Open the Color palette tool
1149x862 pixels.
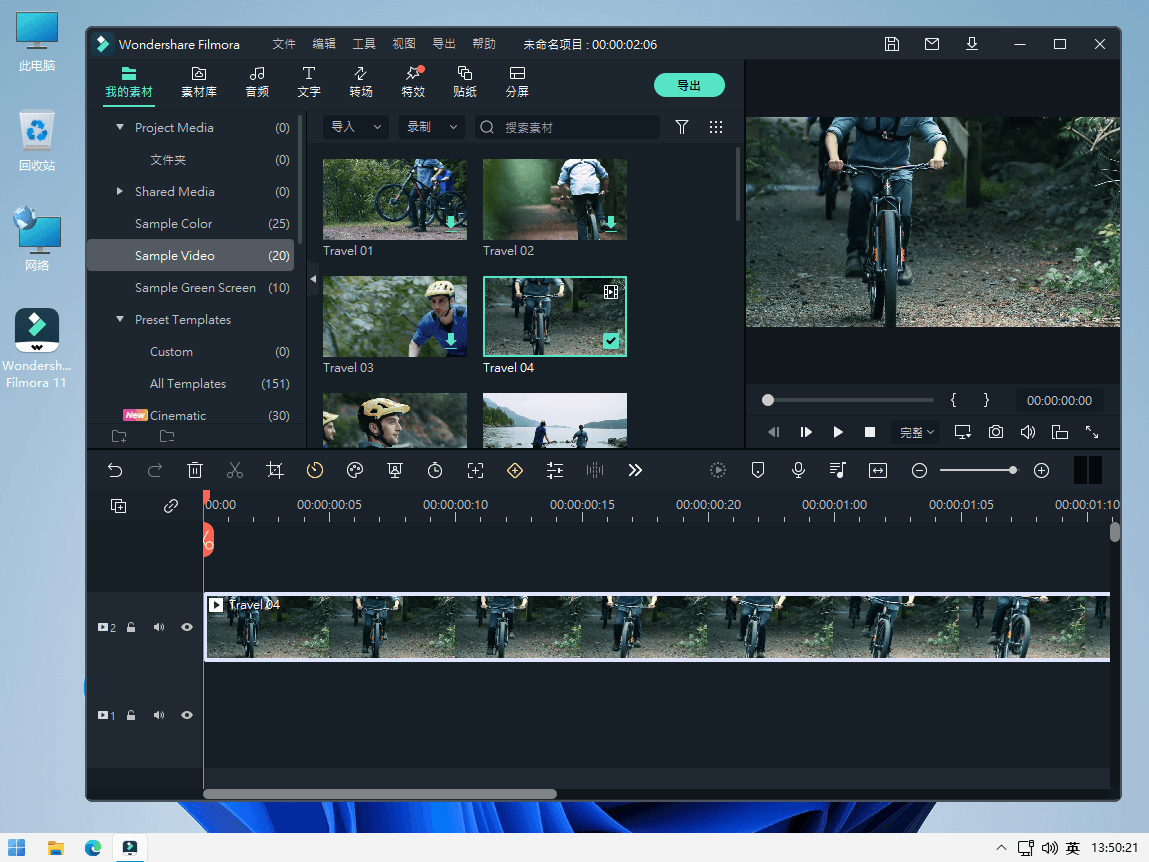pos(355,471)
